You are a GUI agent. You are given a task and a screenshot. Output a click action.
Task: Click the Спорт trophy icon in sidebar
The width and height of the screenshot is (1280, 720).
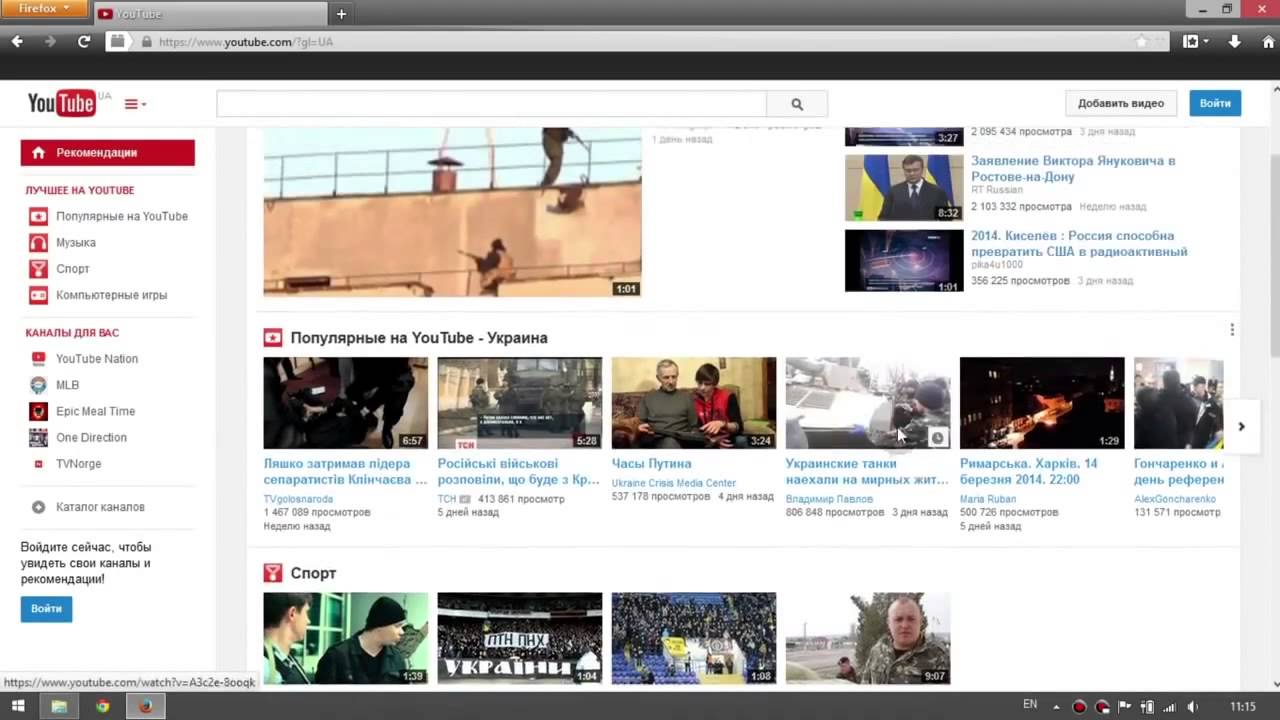(x=38, y=269)
